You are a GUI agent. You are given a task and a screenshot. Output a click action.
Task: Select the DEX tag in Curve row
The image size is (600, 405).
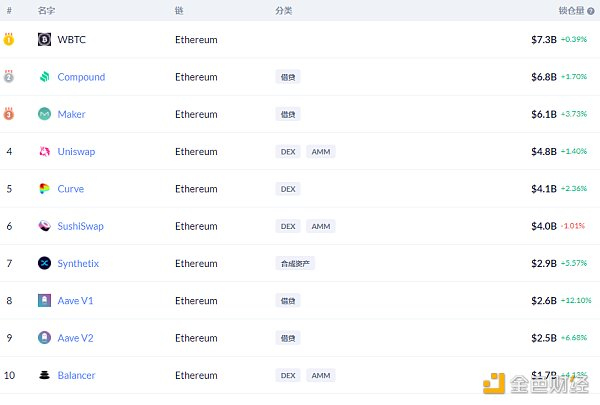tap(288, 189)
